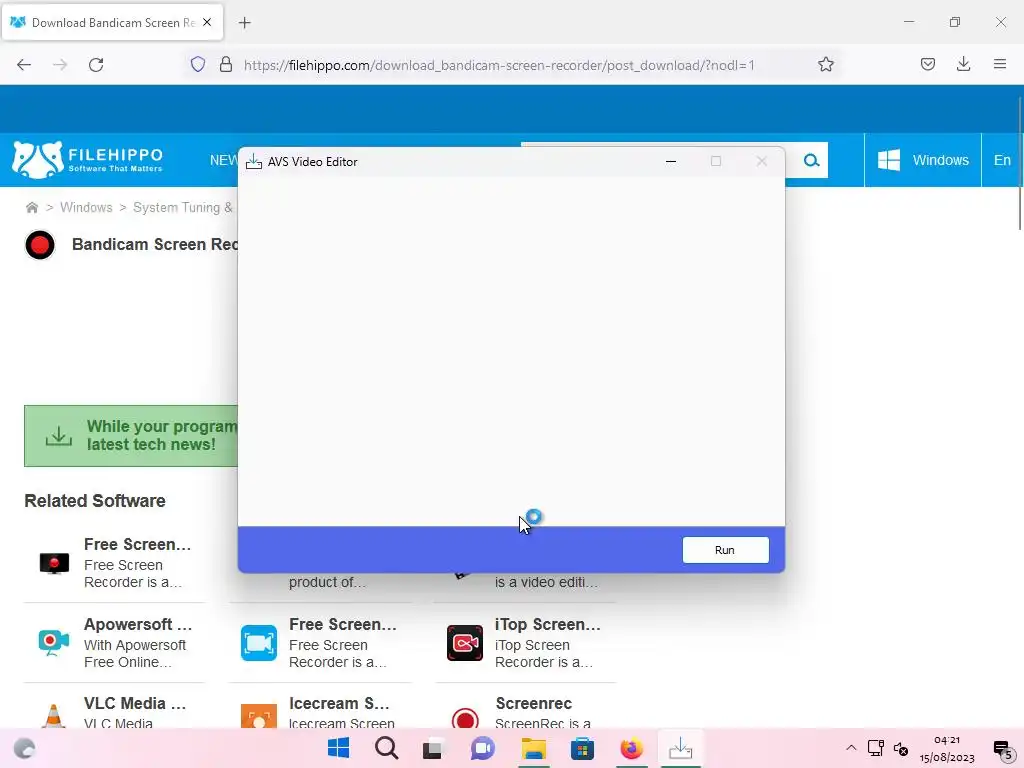Select the Download Bandicam Screen Recorder tab
Image resolution: width=1024 pixels, height=768 pixels.
coord(113,22)
